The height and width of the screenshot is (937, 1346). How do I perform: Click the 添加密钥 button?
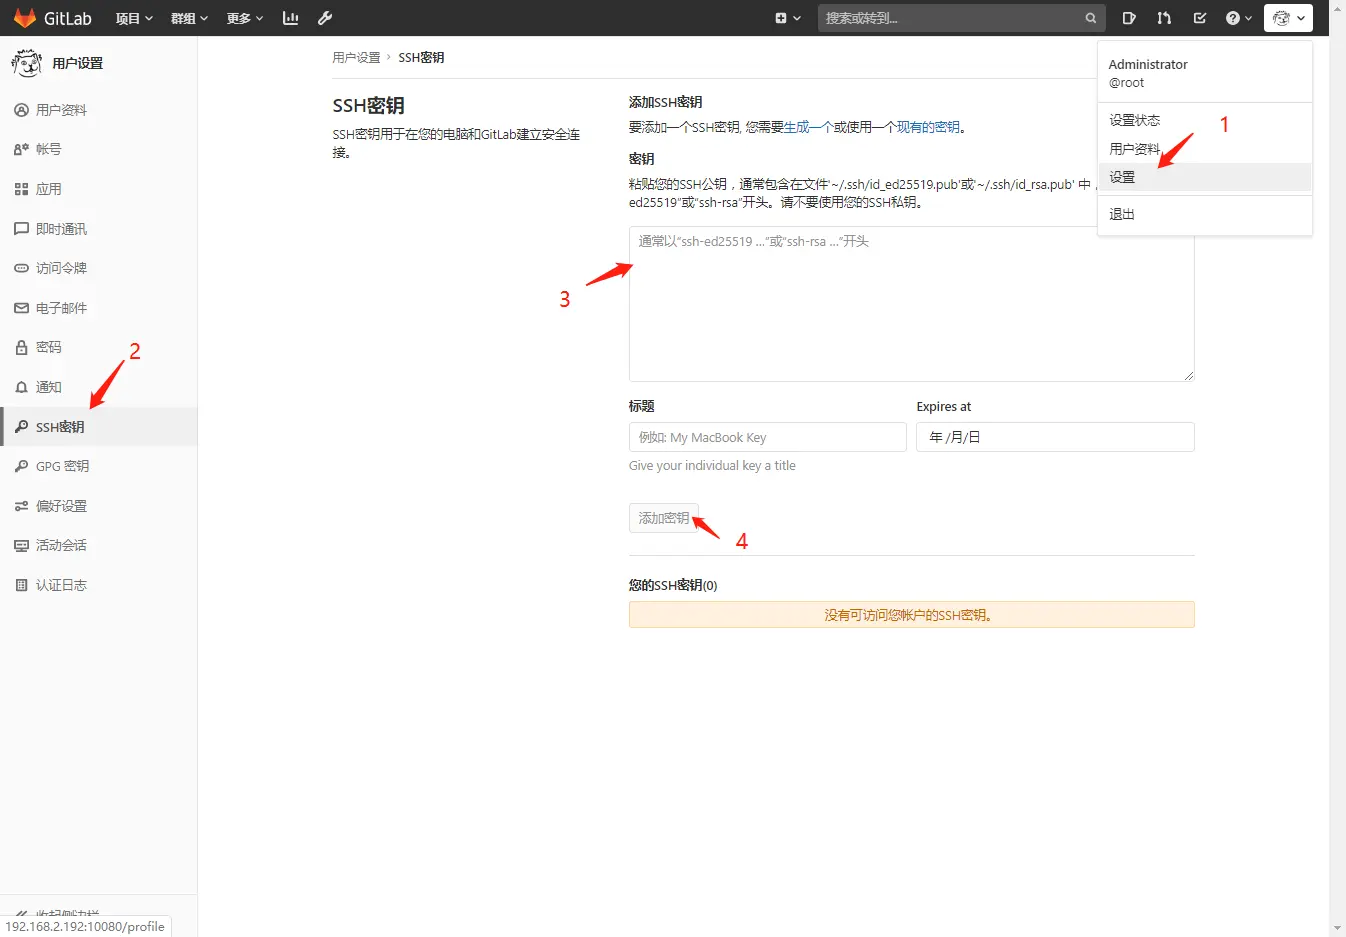click(663, 518)
